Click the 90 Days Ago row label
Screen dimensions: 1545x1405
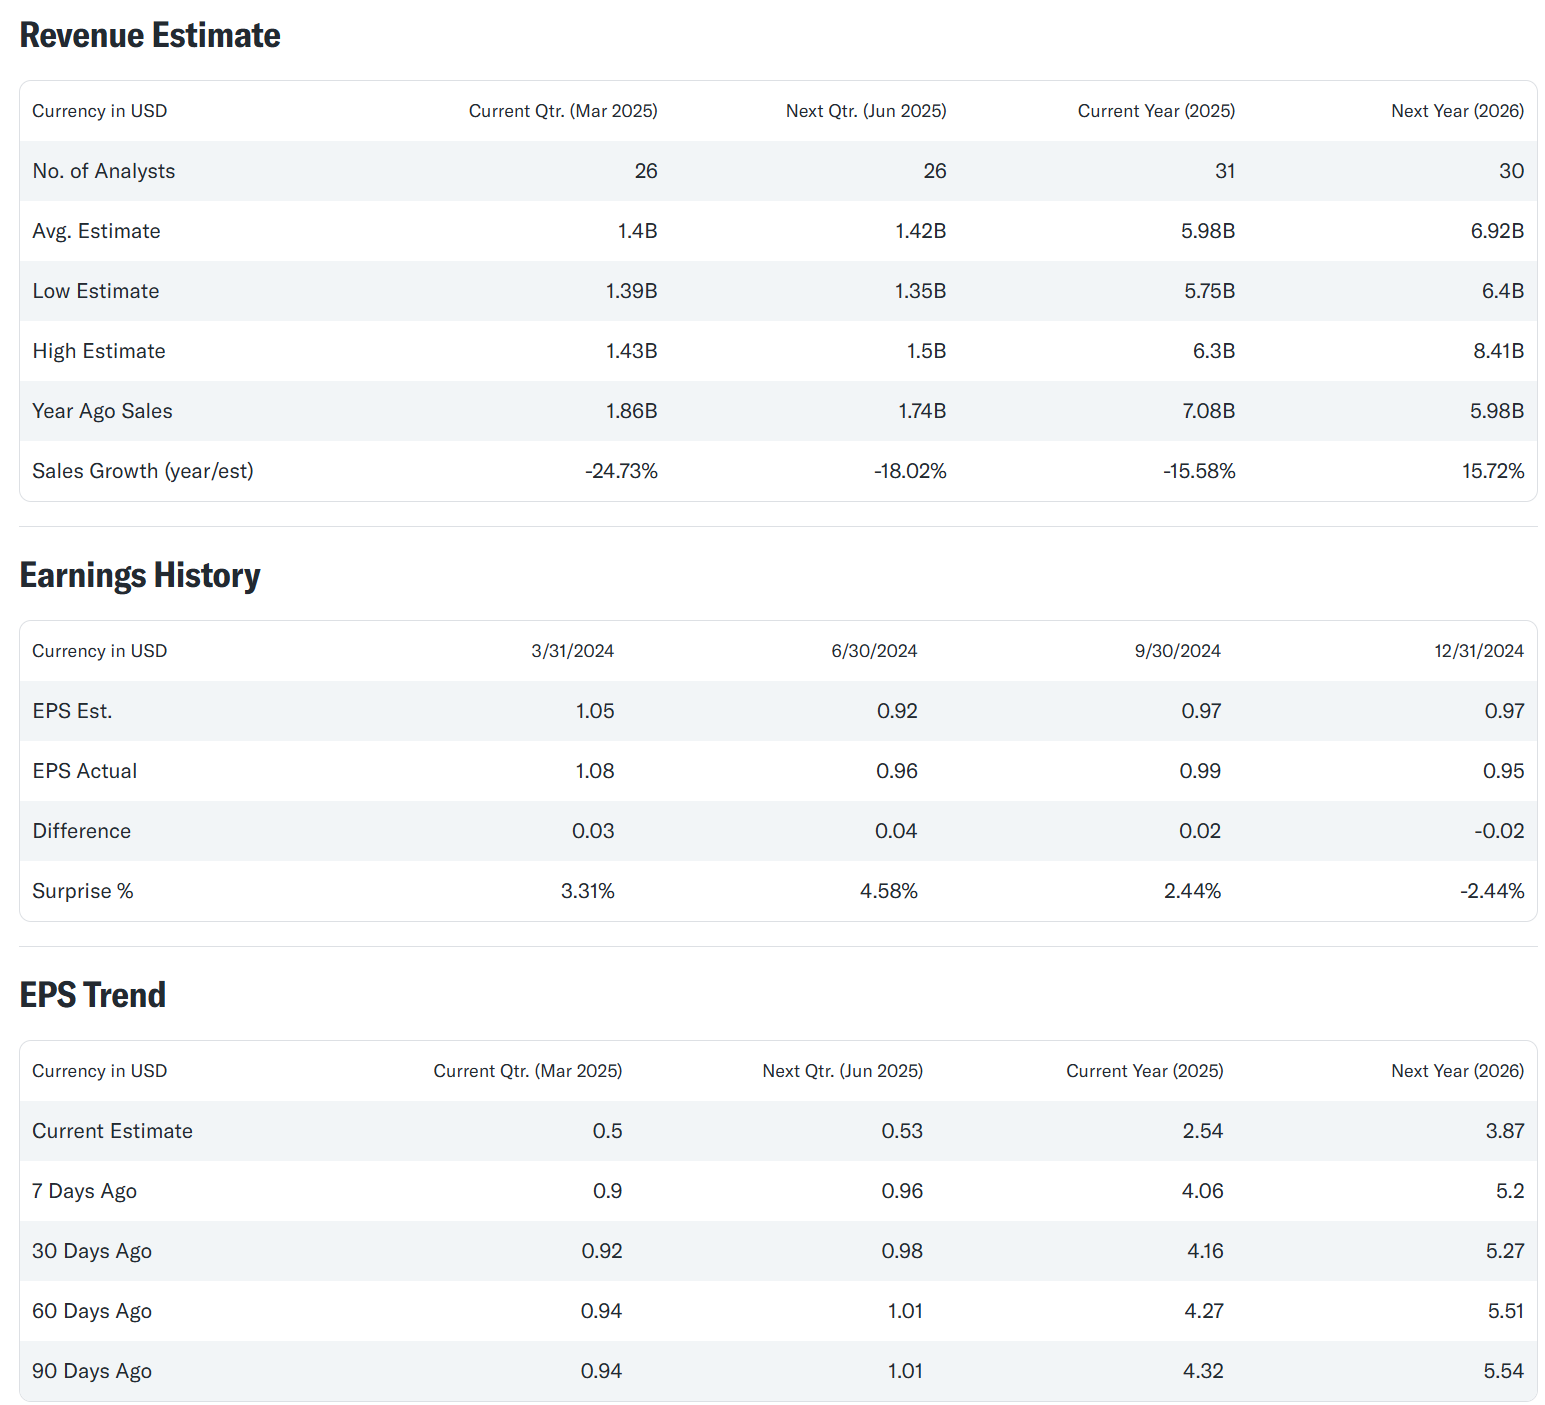[92, 1371]
